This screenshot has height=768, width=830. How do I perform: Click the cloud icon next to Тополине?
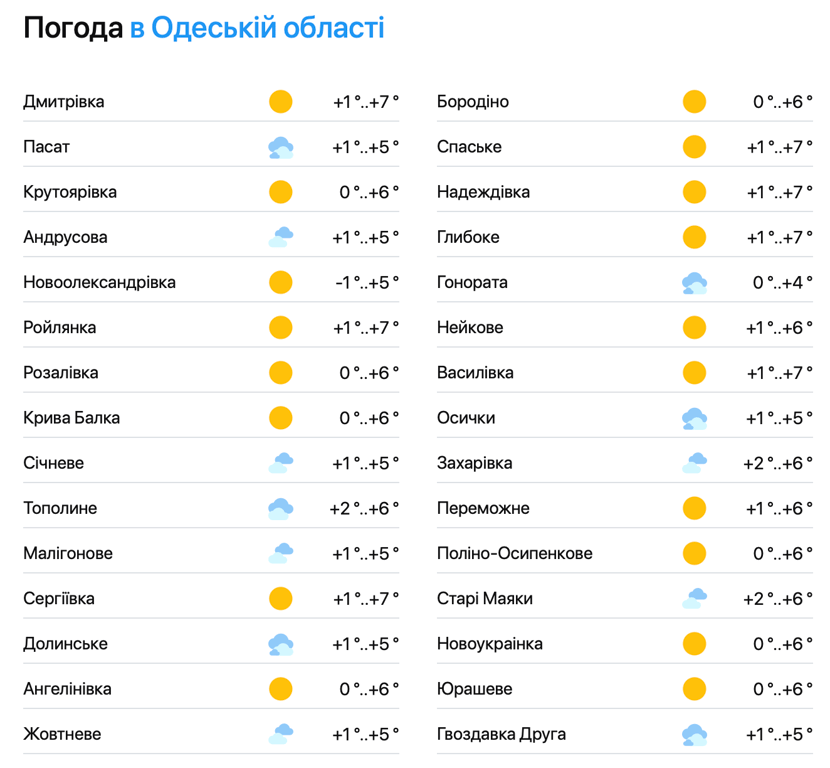(x=280, y=509)
